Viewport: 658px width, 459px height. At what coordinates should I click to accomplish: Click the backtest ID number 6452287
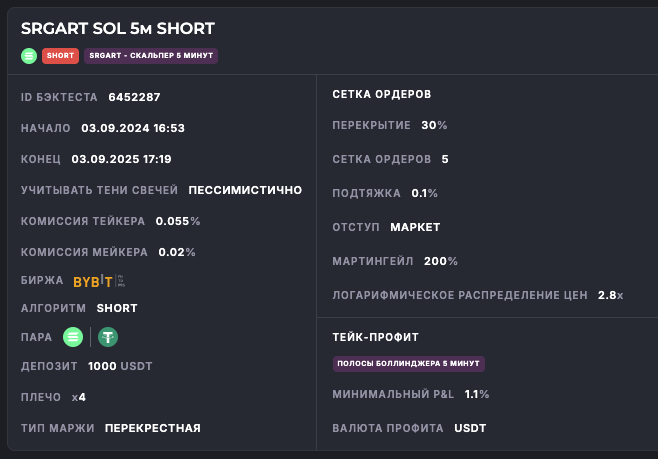click(134, 97)
